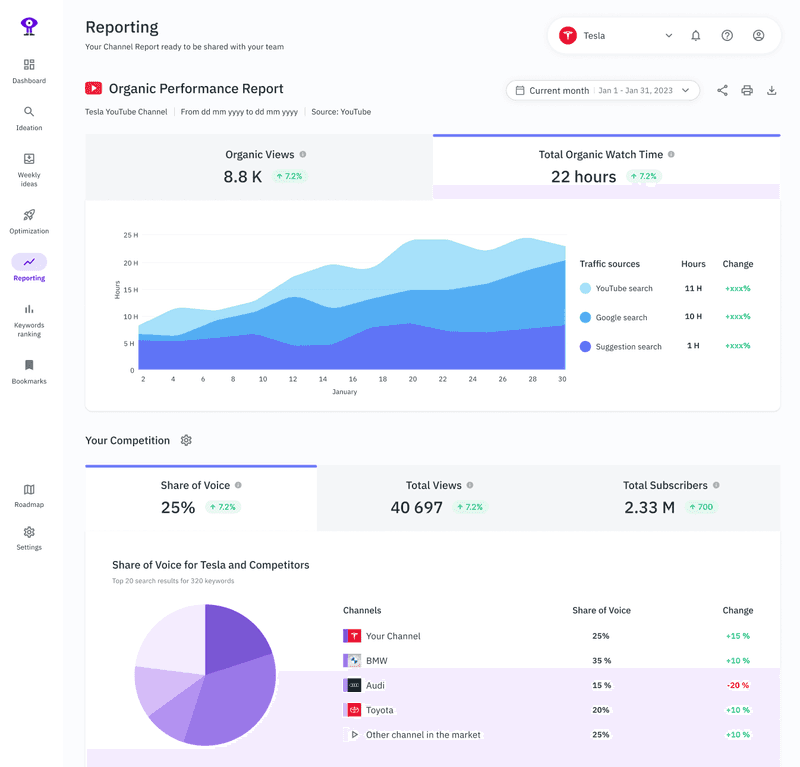800x767 pixels.
Task: Click the Suggestion search legend swatch
Action: click(585, 347)
